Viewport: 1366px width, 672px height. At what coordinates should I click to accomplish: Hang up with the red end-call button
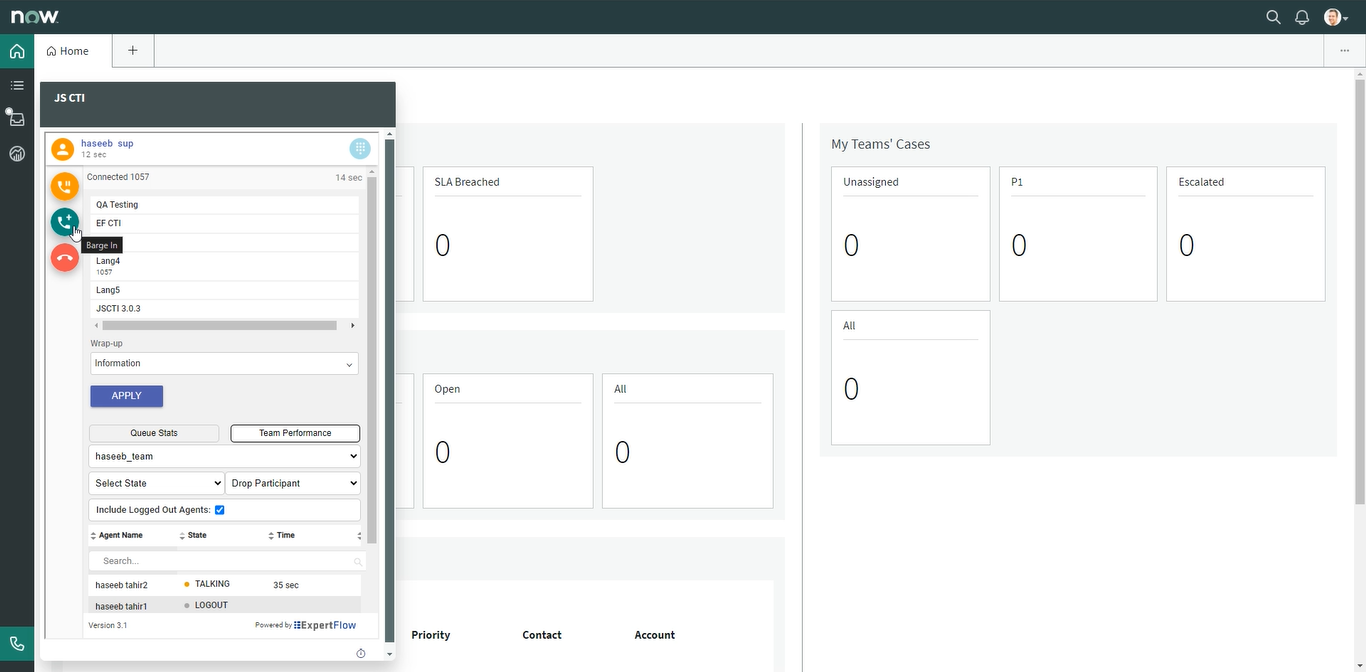click(65, 258)
